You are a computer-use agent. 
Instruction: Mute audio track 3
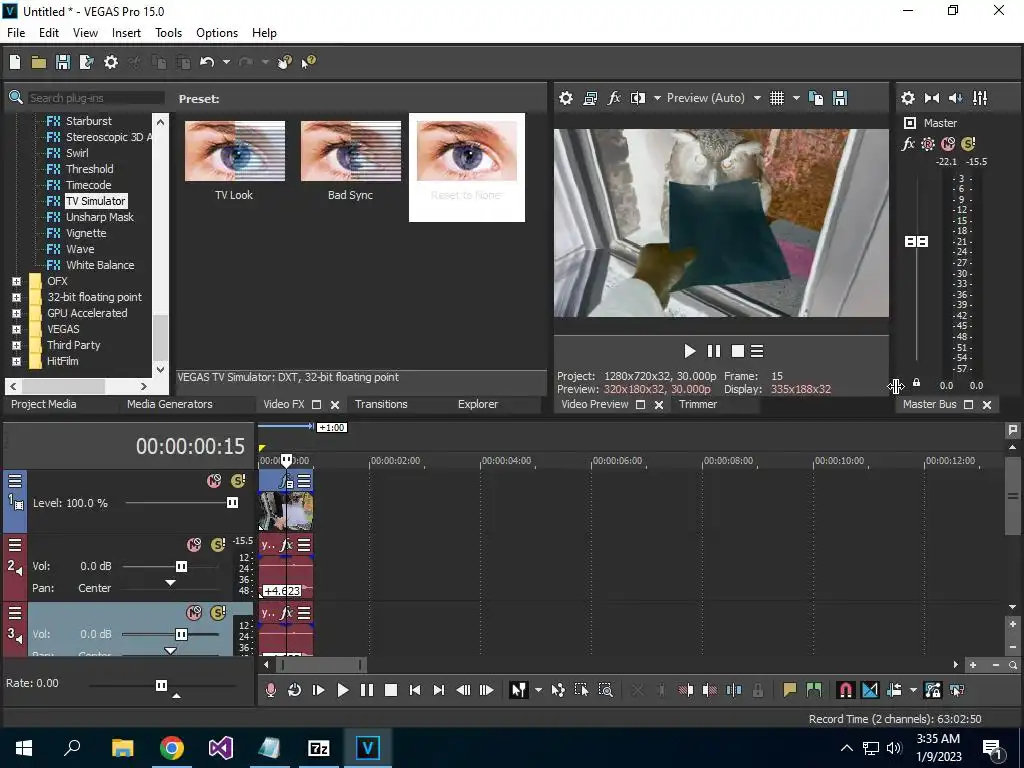(194, 613)
